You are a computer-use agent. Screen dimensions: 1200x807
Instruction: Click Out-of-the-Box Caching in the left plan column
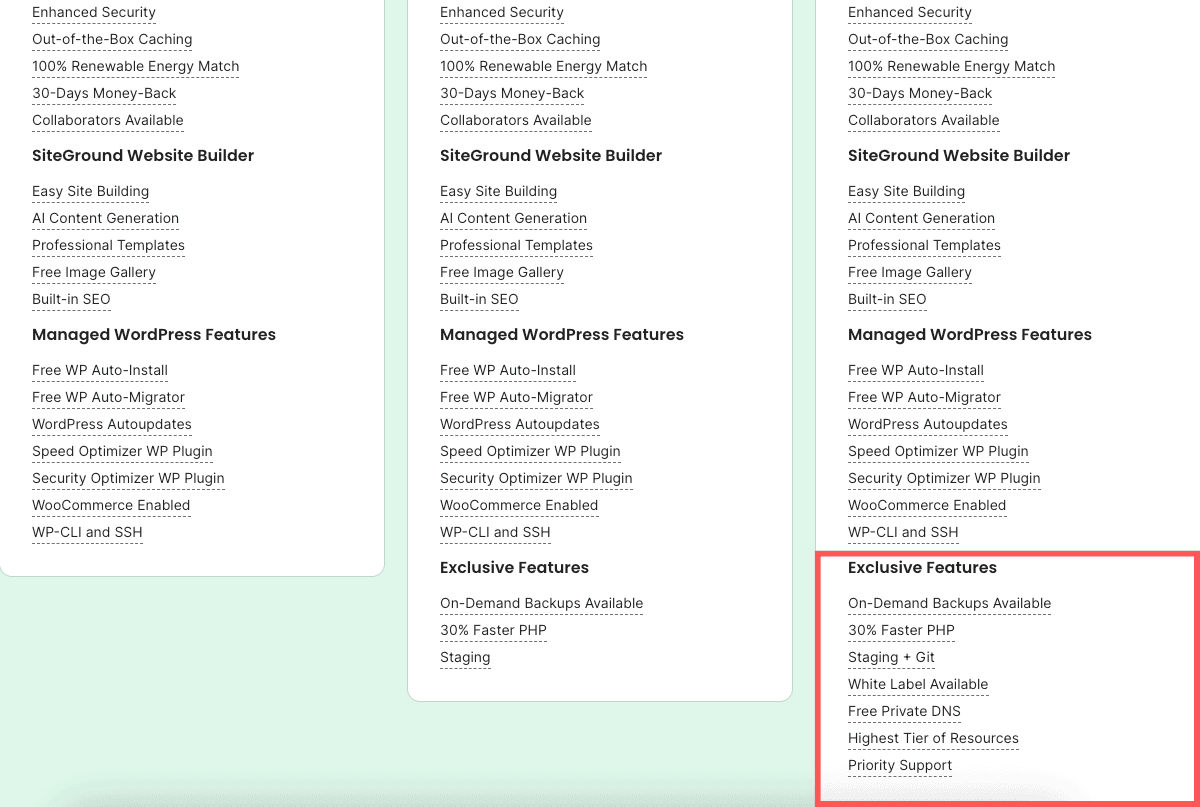[x=112, y=40]
